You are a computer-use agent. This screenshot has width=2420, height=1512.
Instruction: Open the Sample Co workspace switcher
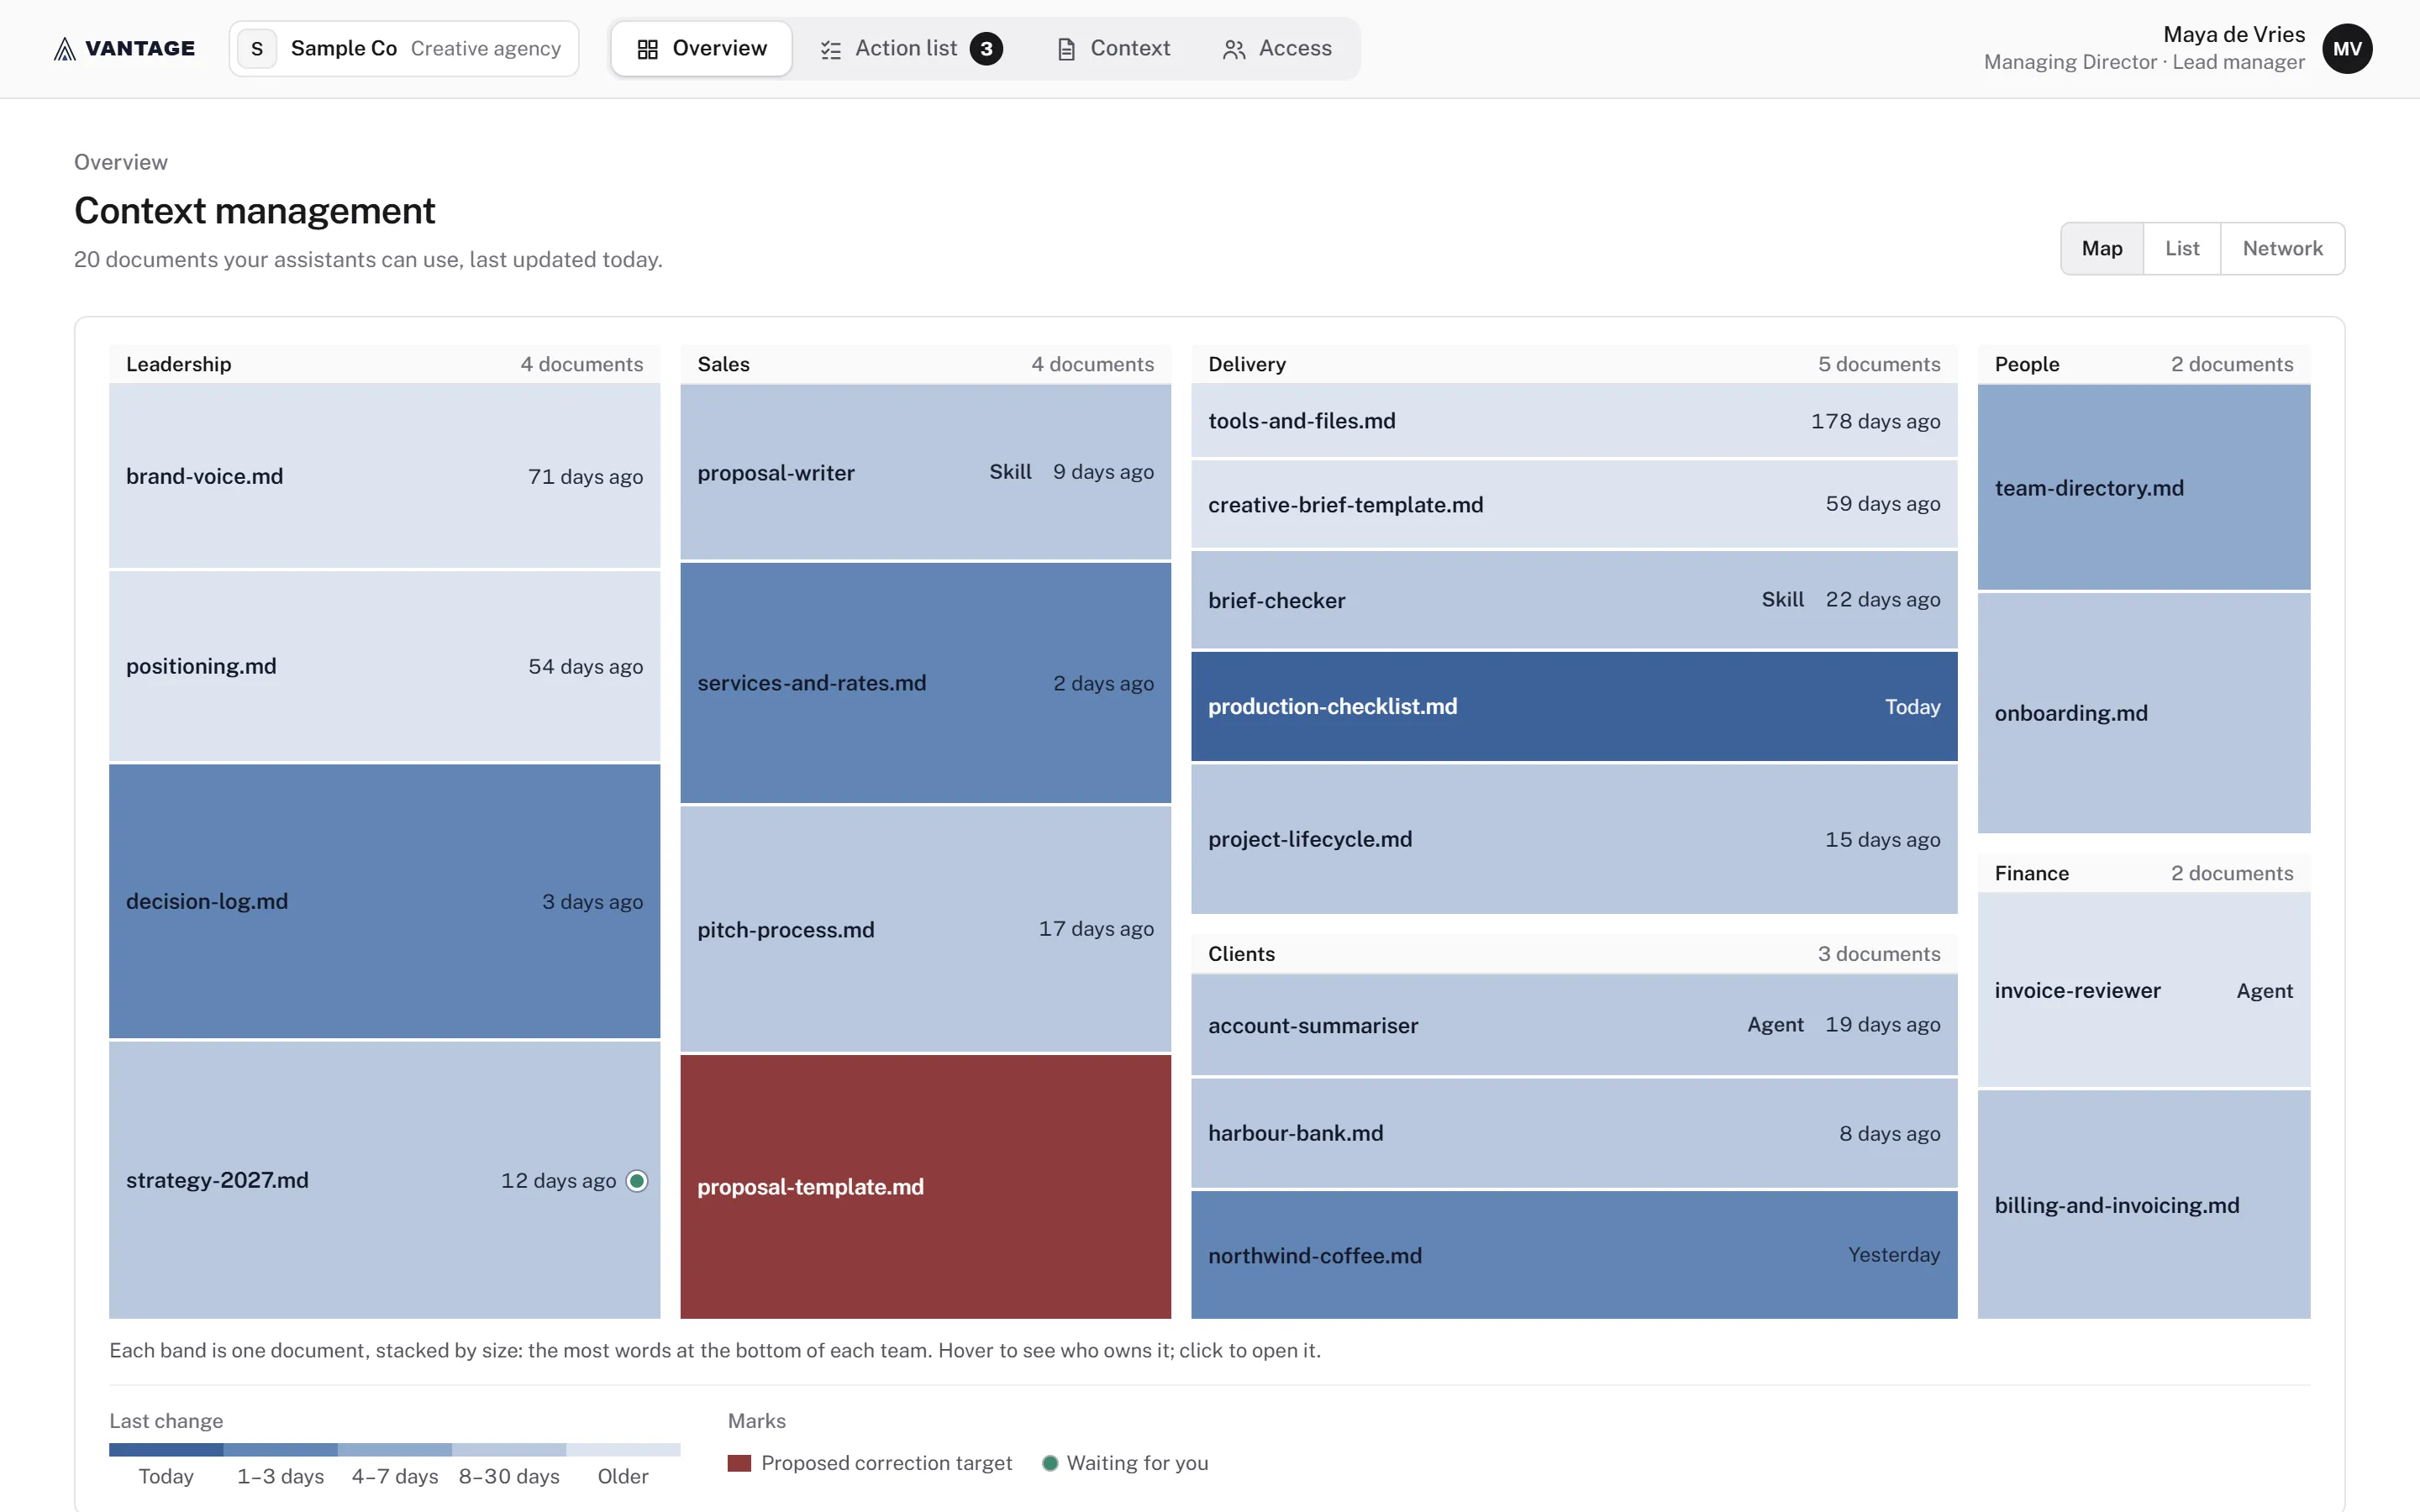click(x=404, y=49)
